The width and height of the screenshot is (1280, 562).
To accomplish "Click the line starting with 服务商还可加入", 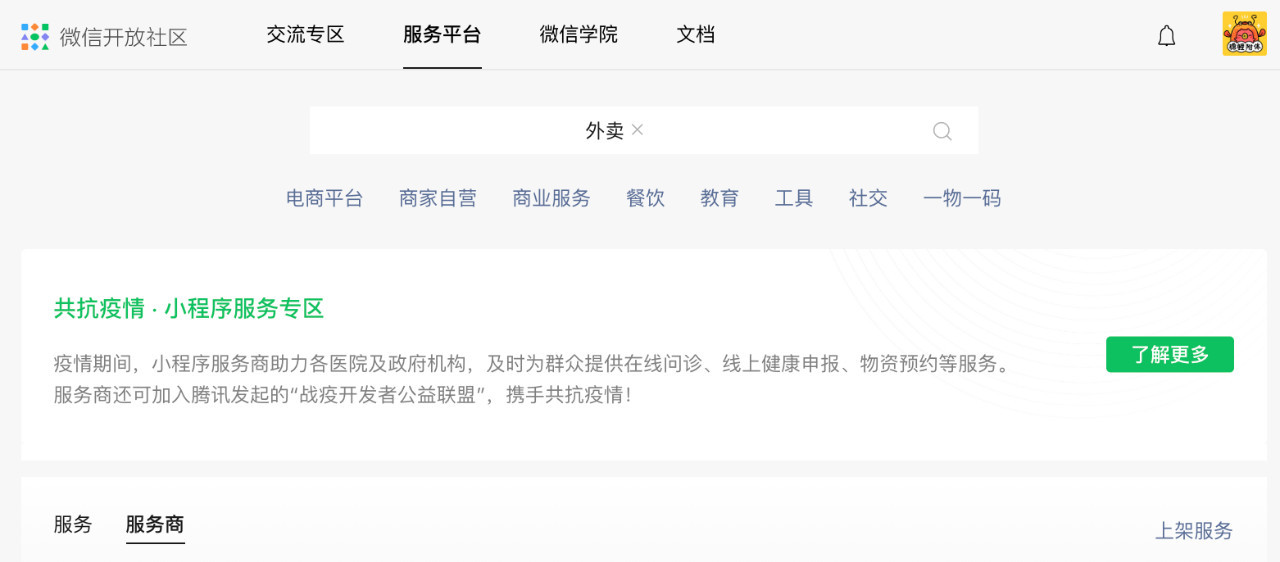I will coord(343,395).
